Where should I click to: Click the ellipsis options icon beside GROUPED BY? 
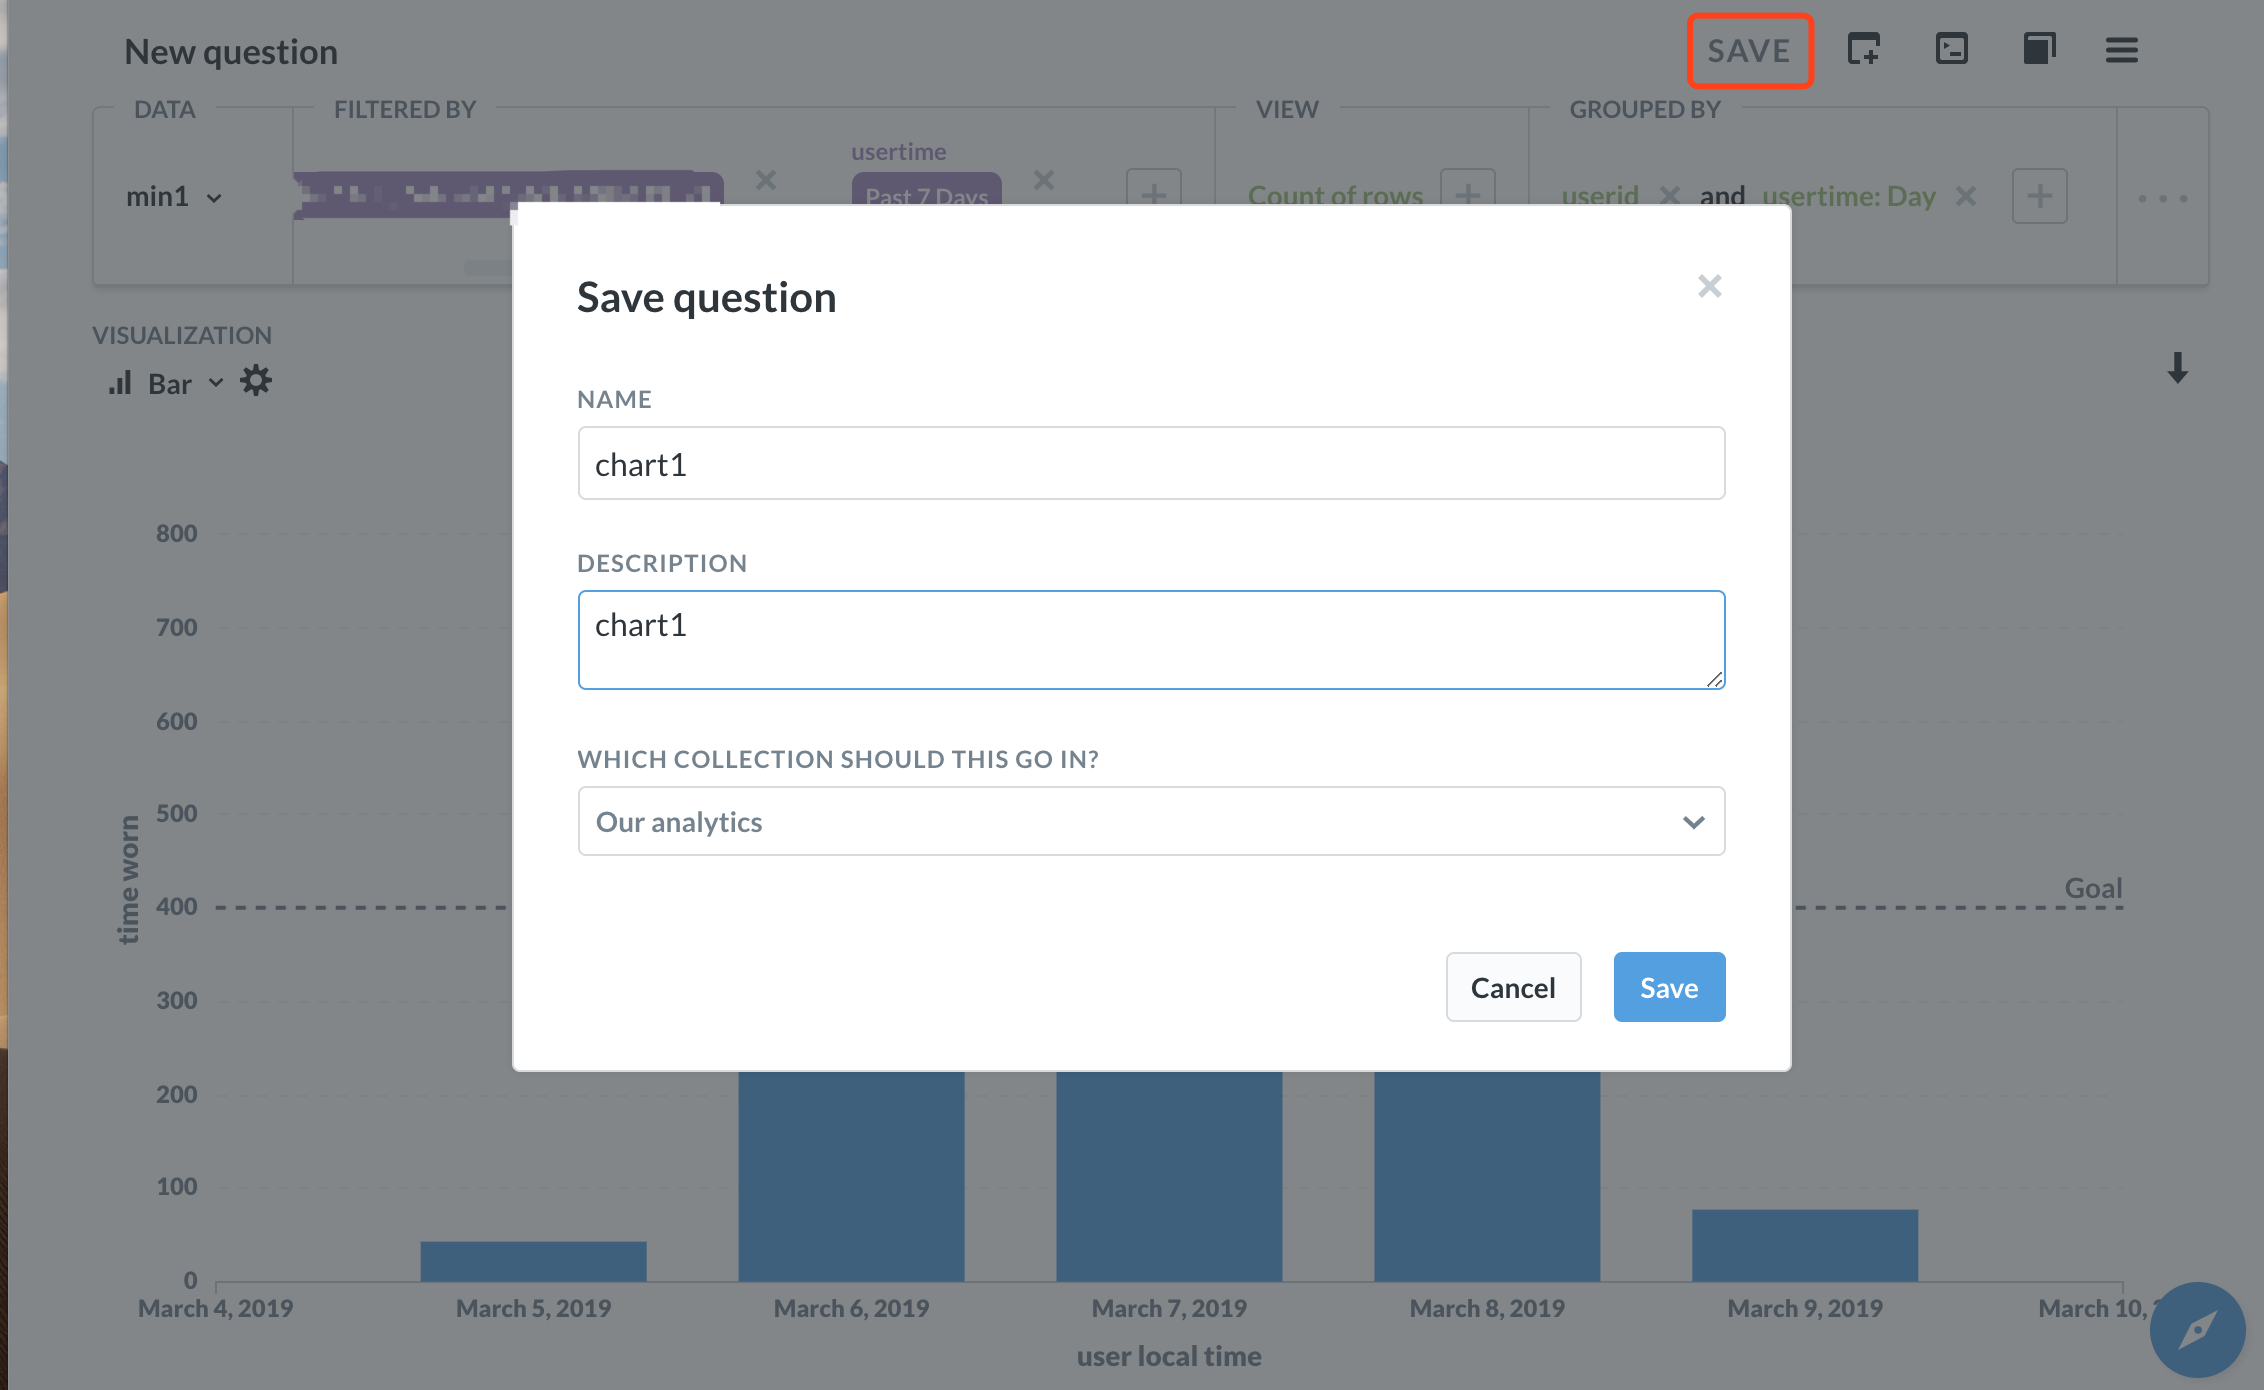click(x=2163, y=196)
